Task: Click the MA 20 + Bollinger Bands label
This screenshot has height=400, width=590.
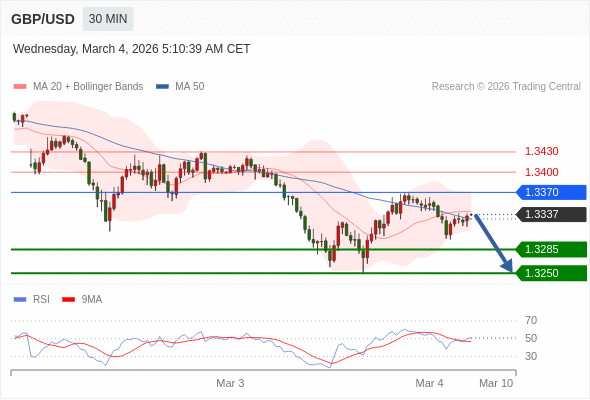Action: point(88,87)
